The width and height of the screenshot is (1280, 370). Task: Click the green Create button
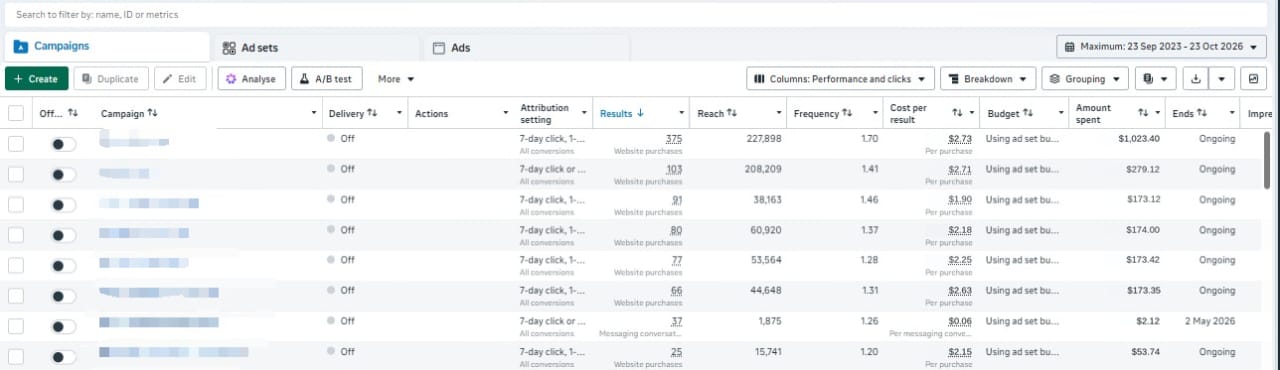click(36, 78)
